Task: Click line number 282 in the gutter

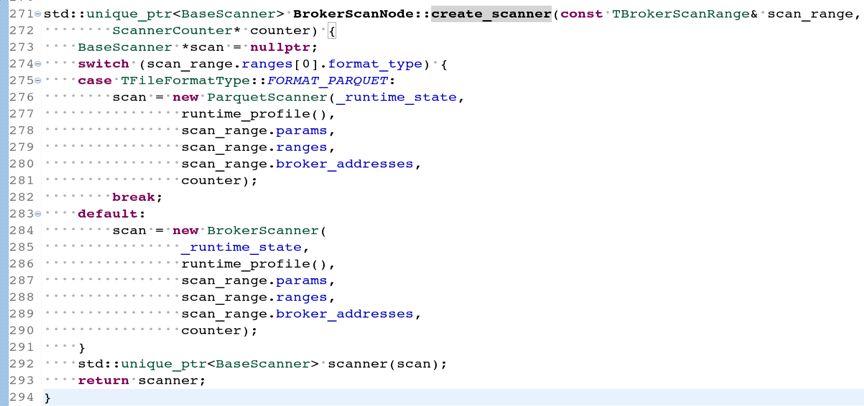Action: pyautogui.click(x=21, y=197)
